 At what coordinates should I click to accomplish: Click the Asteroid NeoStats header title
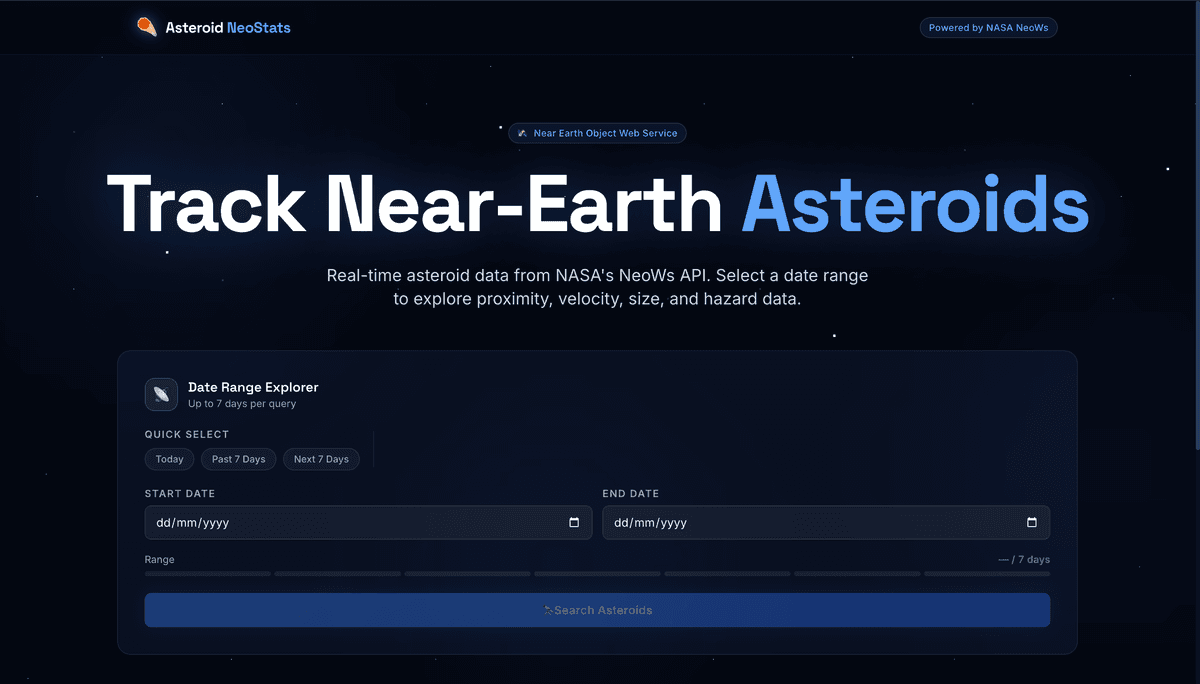point(227,27)
